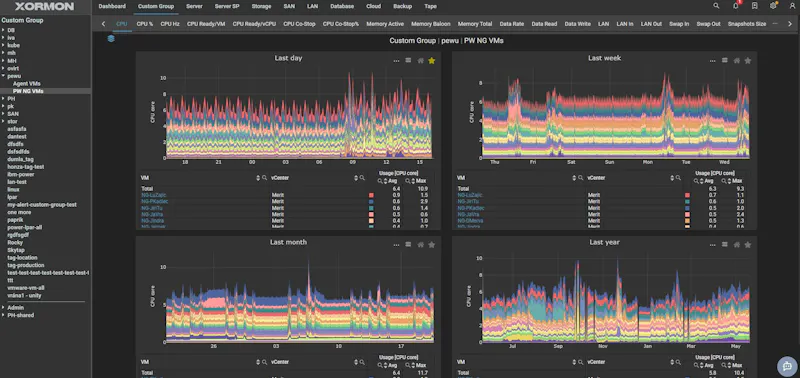This screenshot has height=378, width=800.
Task: Expand the SAN group in the tree
Action: coord(3,114)
